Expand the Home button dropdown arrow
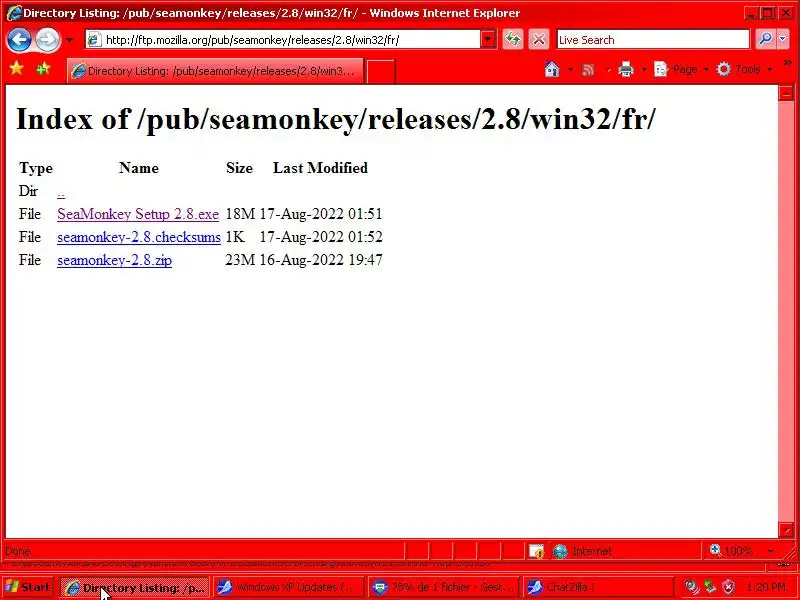The image size is (800, 600). point(570,69)
